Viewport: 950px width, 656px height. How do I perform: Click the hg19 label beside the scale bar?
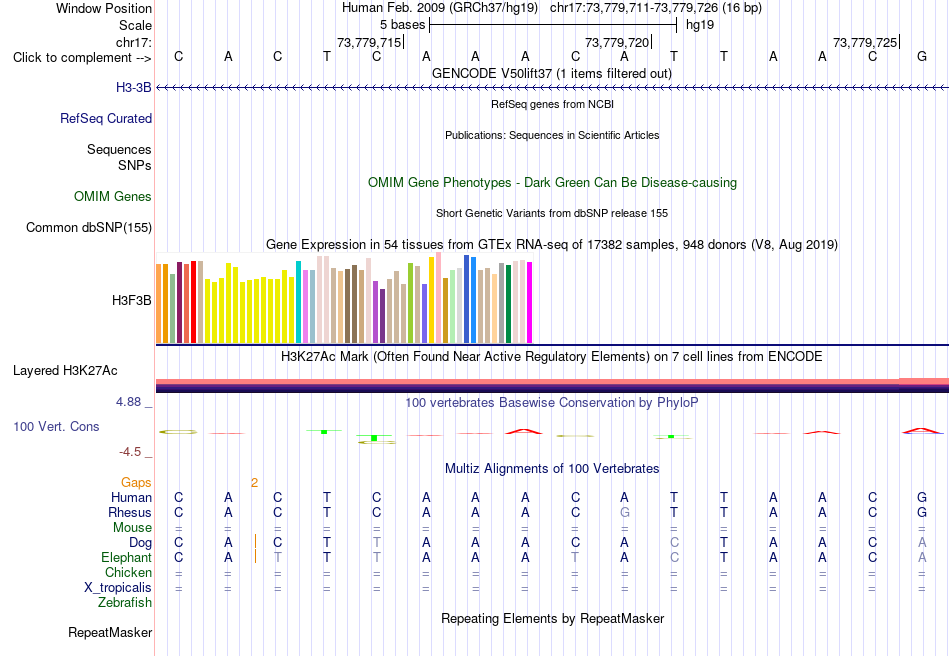pos(700,25)
